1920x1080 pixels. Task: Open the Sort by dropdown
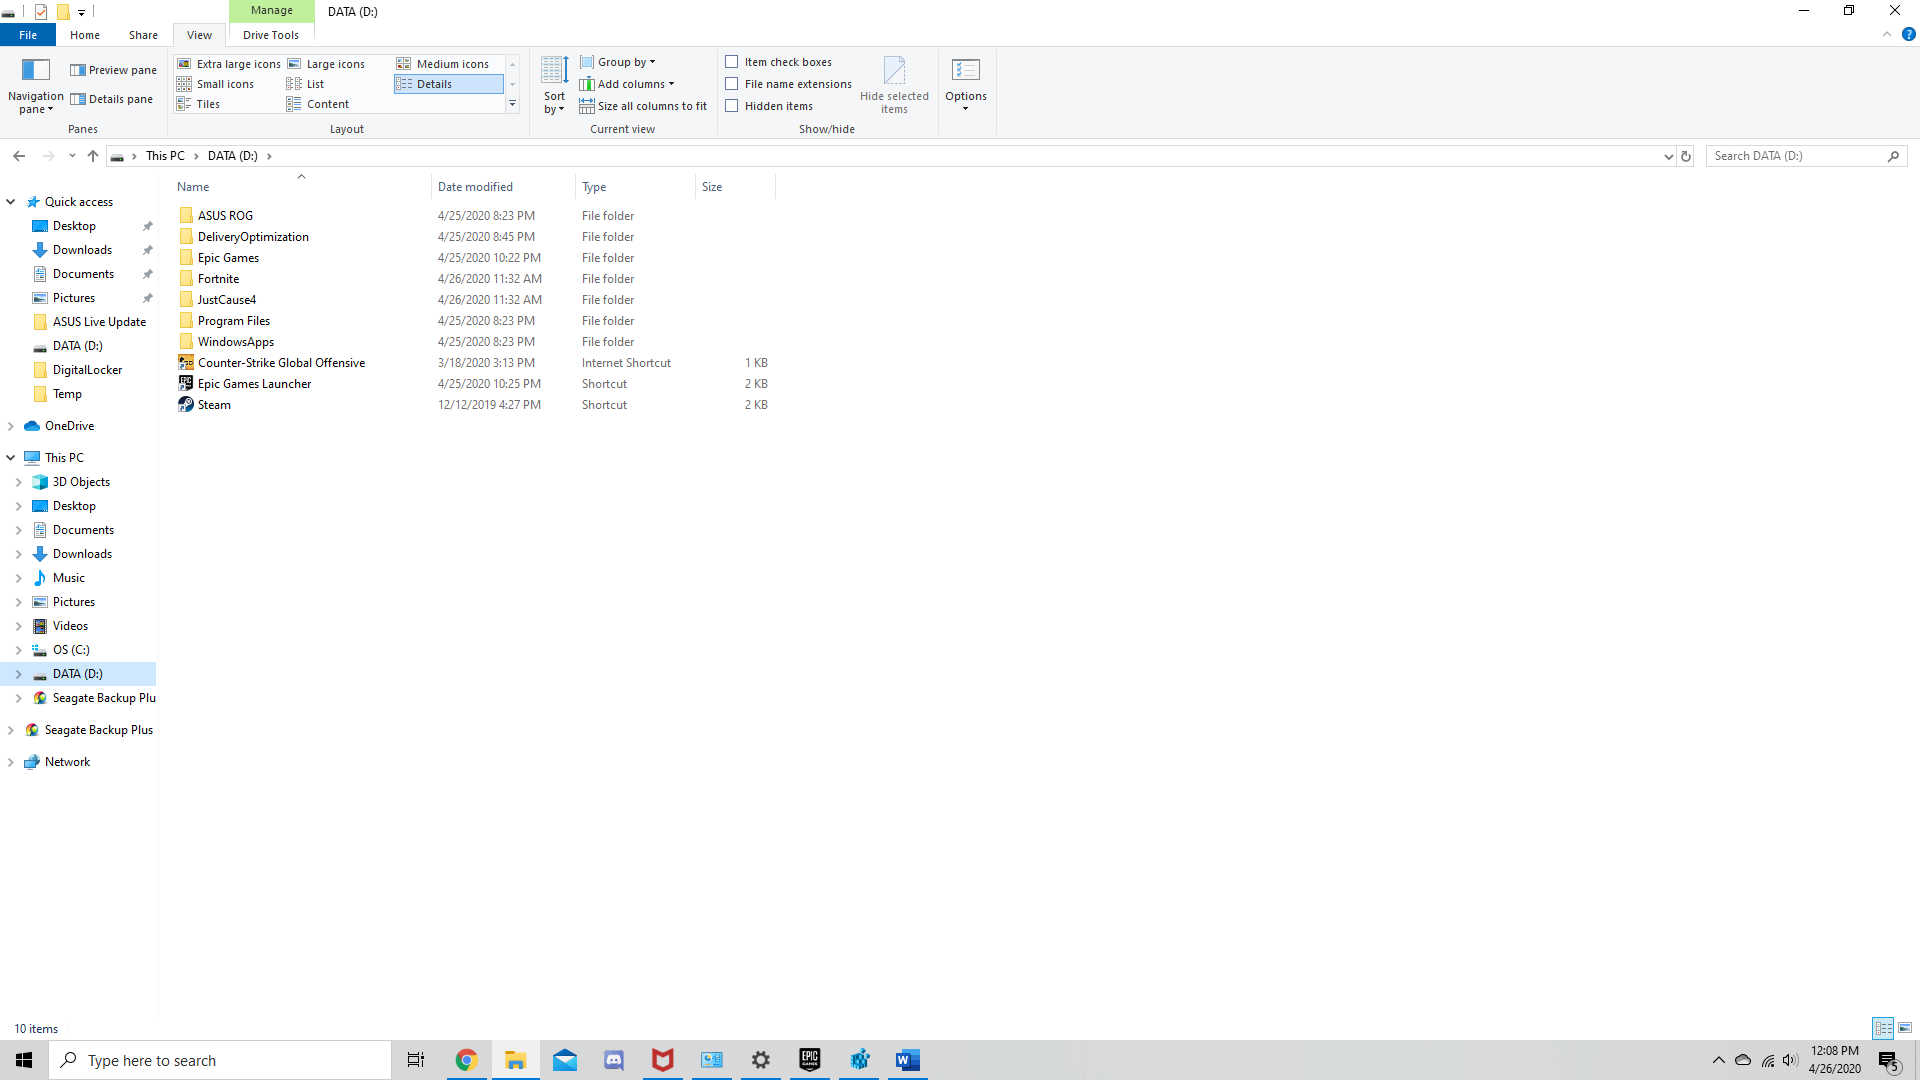554,86
